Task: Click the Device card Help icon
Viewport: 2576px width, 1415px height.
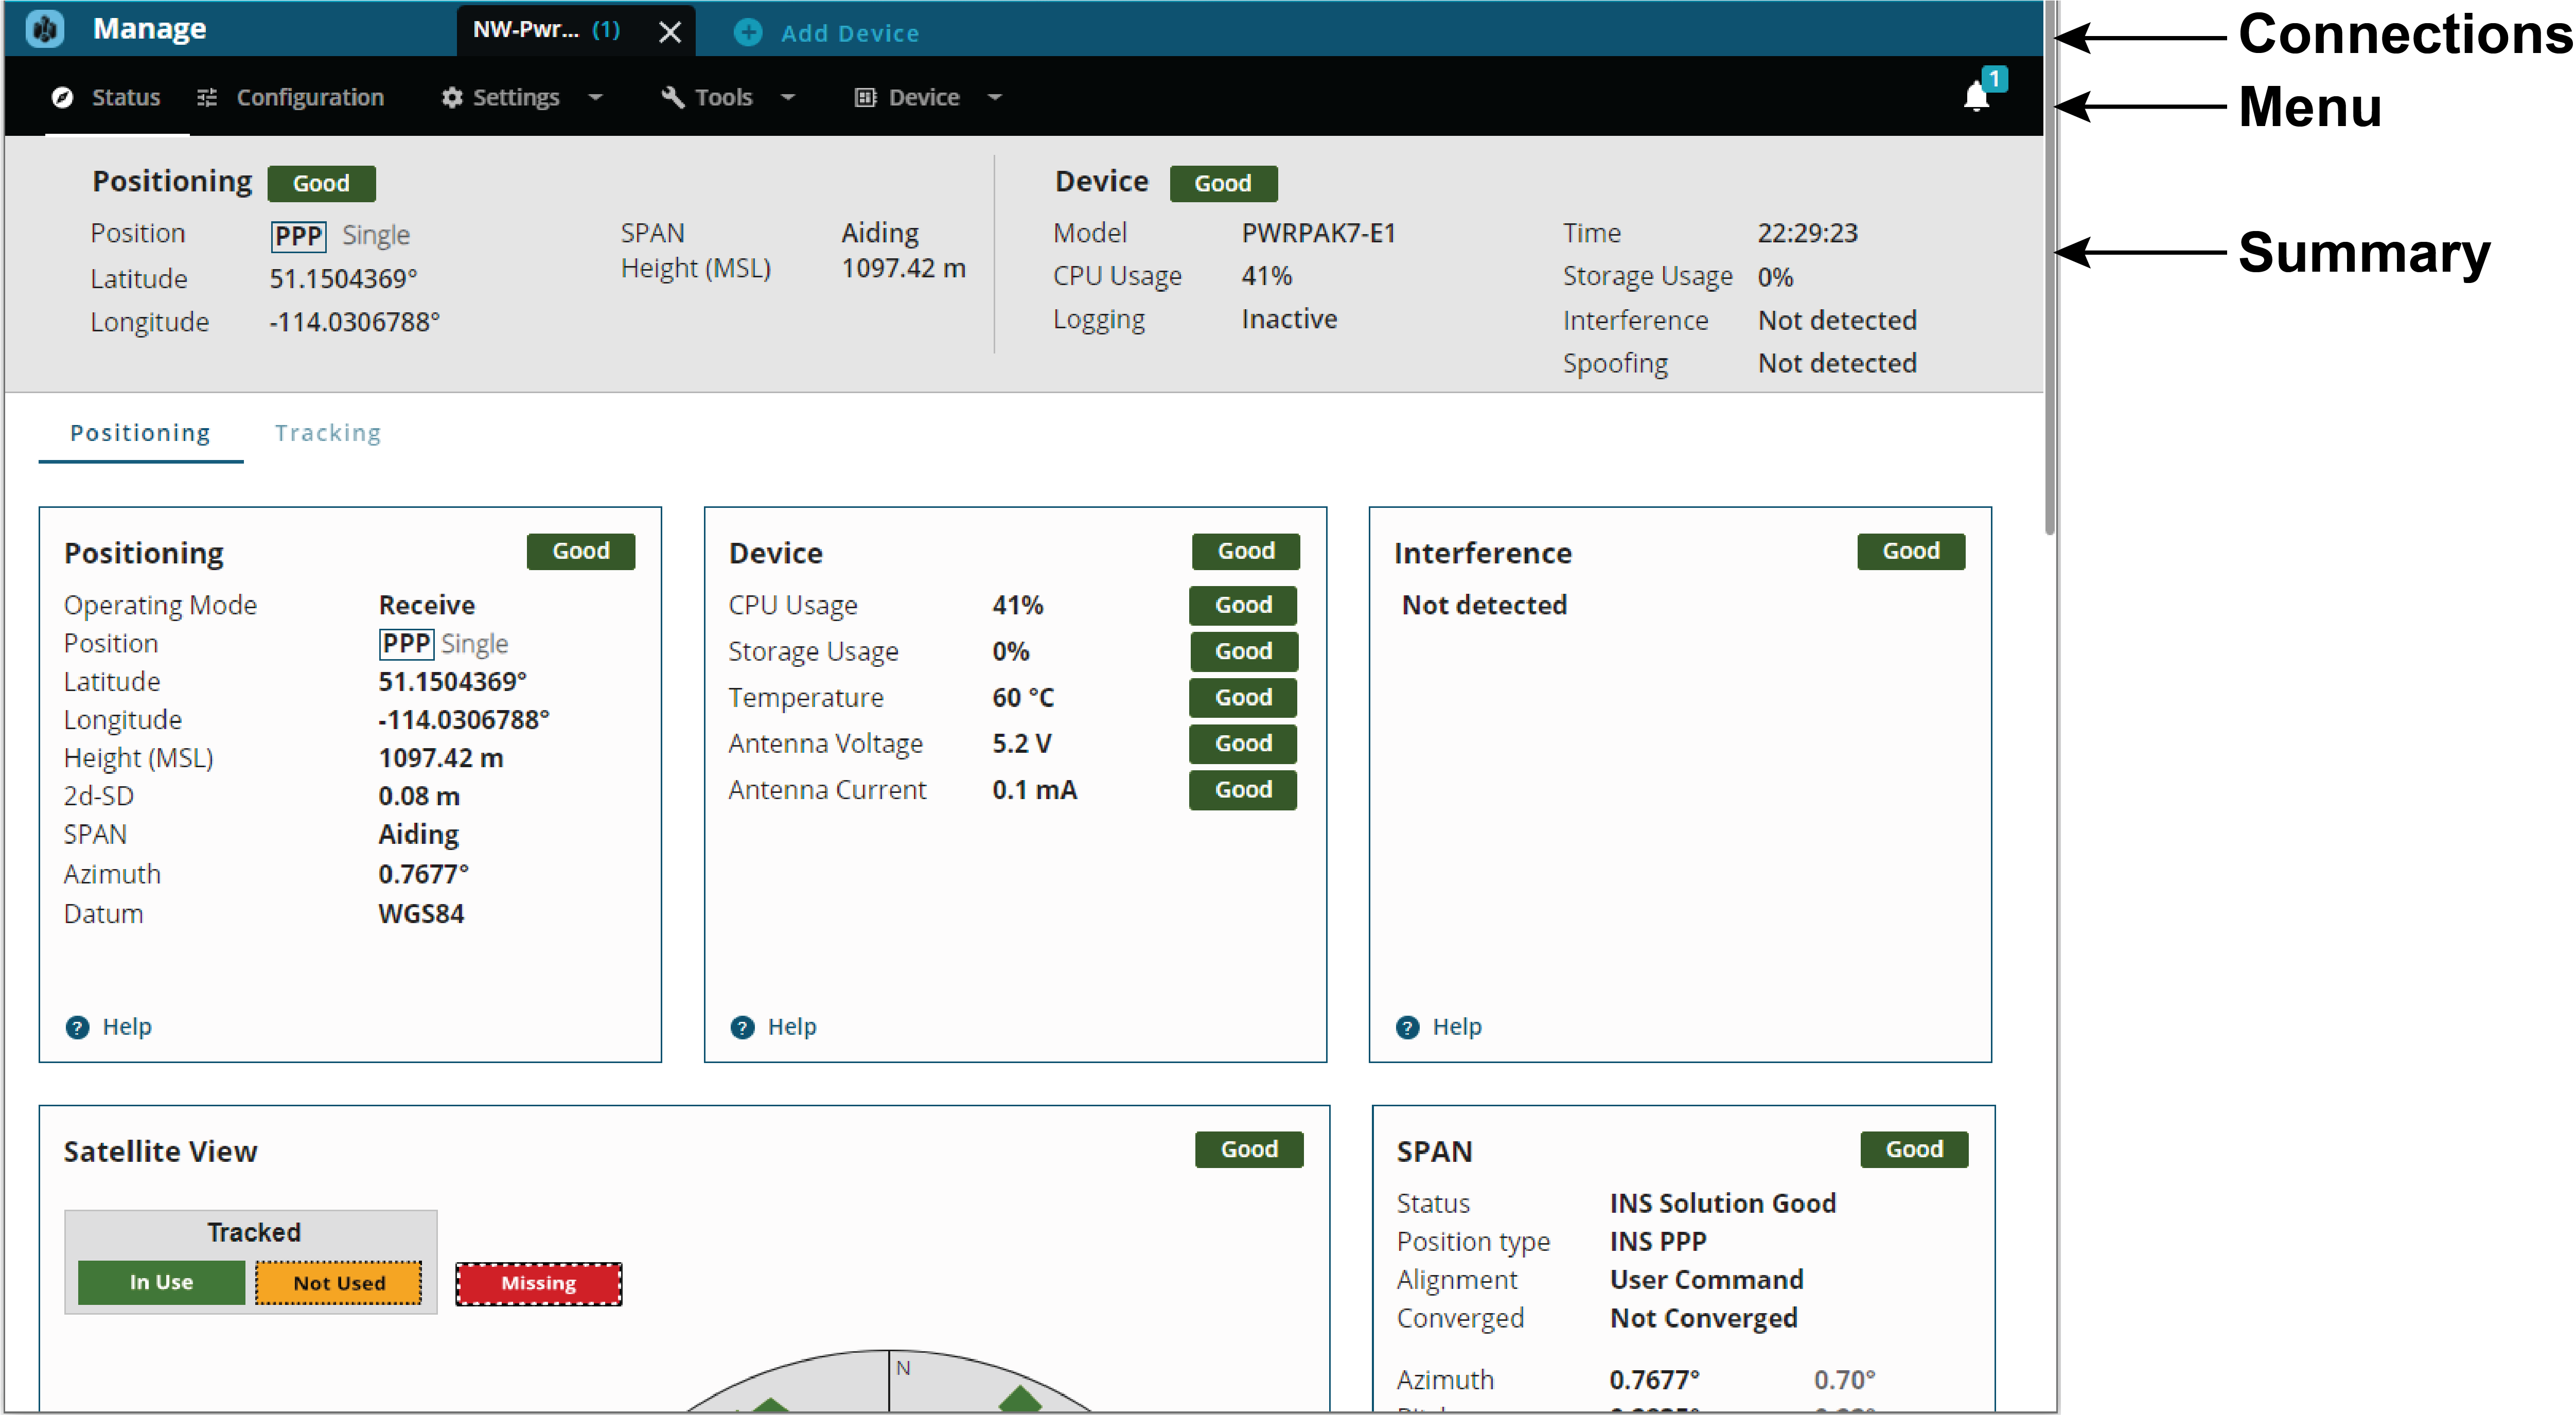Action: [742, 1027]
